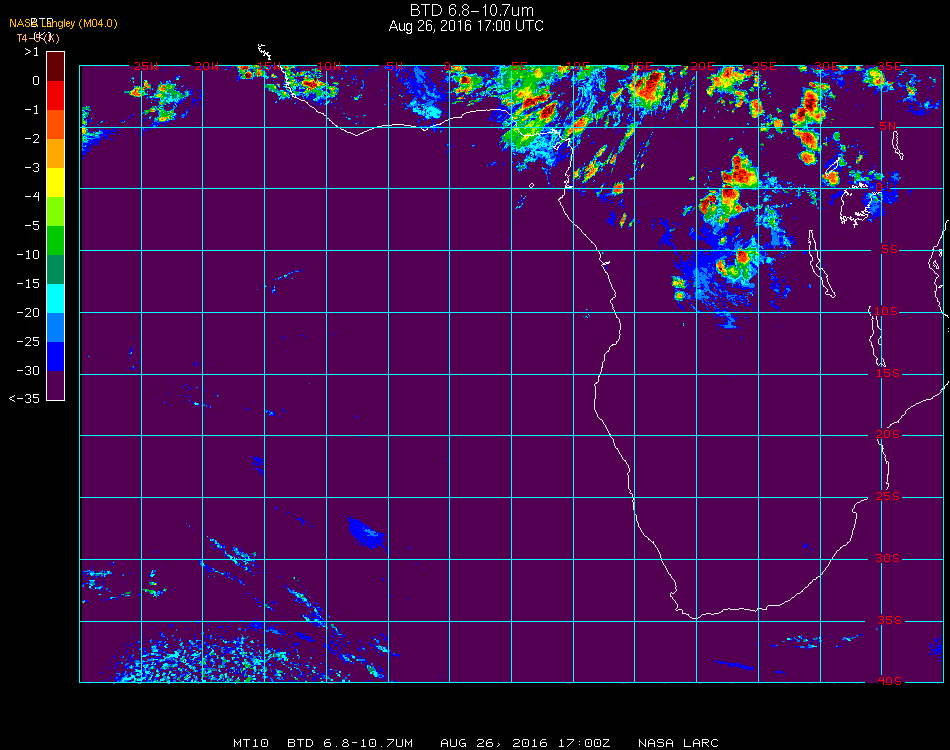Click the '-10' legend value
The width and height of the screenshot is (950, 750).
click(28, 254)
